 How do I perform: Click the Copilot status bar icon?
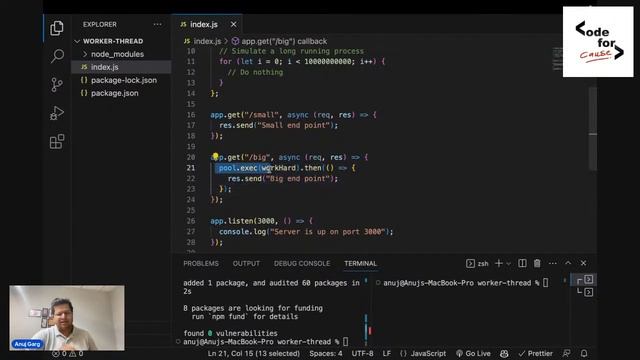[504, 353]
